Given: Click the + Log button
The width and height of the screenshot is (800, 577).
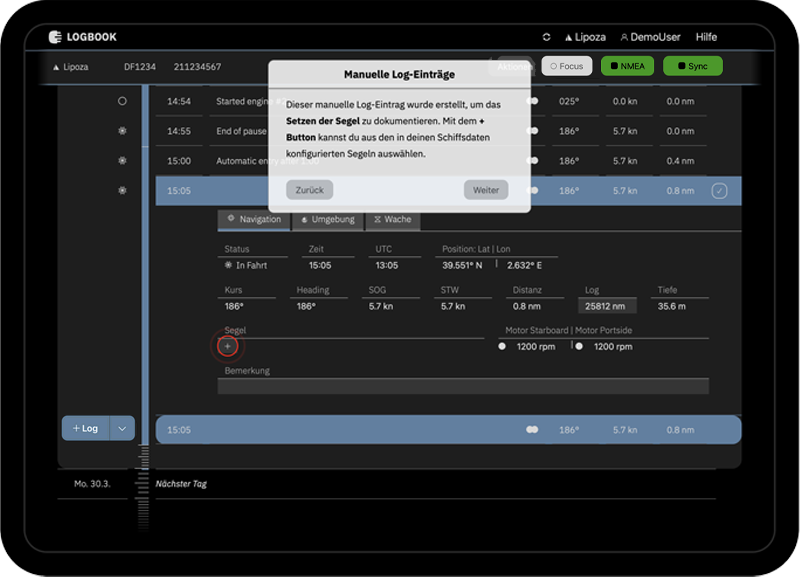Looking at the screenshot, I should [x=85, y=429].
